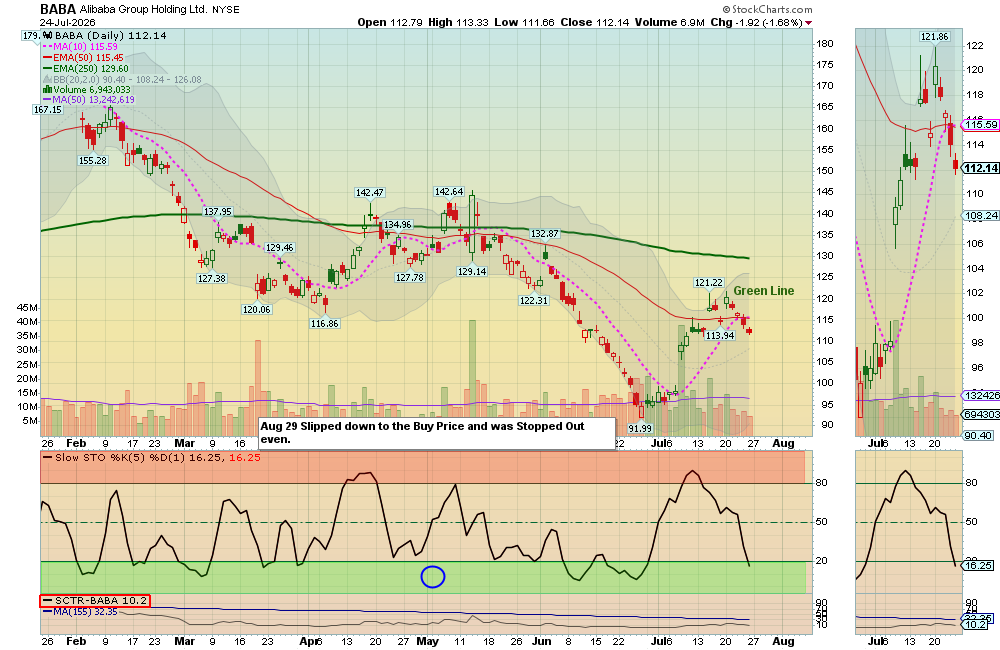Image resolution: width=1000 pixels, height=650 pixels.
Task: Click the 108.24 Bollinger value in zoom panel
Action: pos(982,216)
